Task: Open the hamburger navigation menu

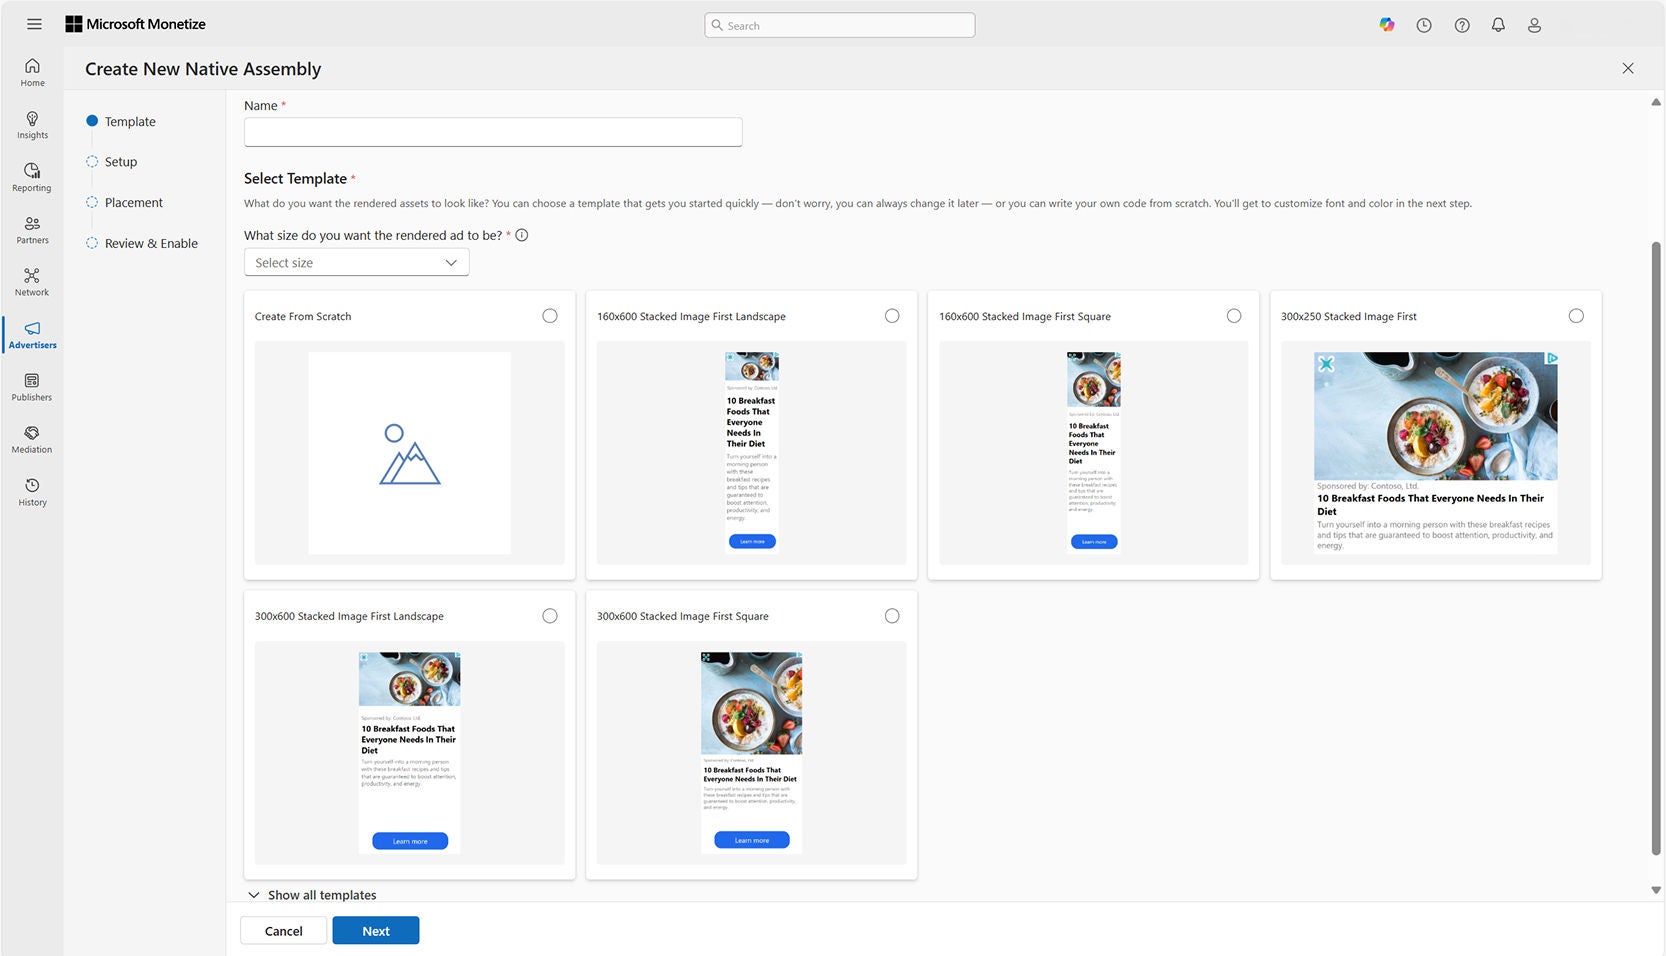Action: 34,24
